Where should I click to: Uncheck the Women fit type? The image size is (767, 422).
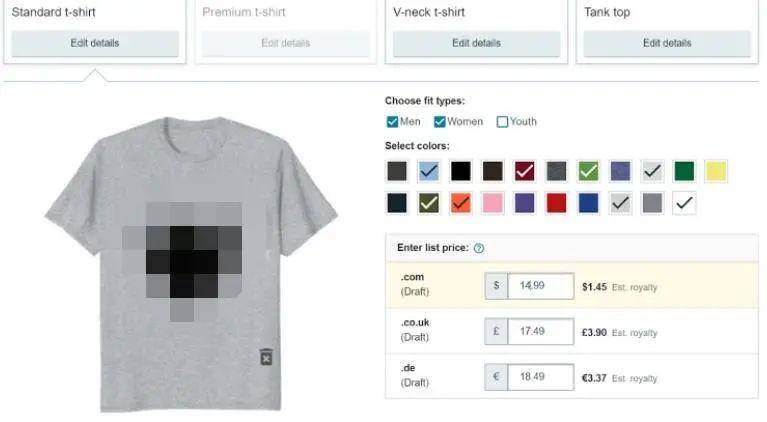(x=440, y=122)
